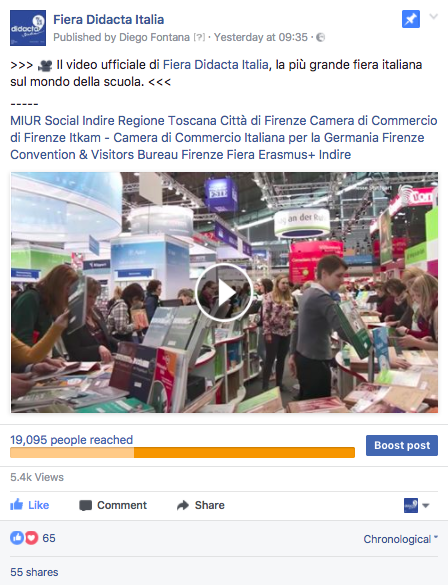Open post options chevron at top right
Viewport: 448px width, 585px height.
433,16
